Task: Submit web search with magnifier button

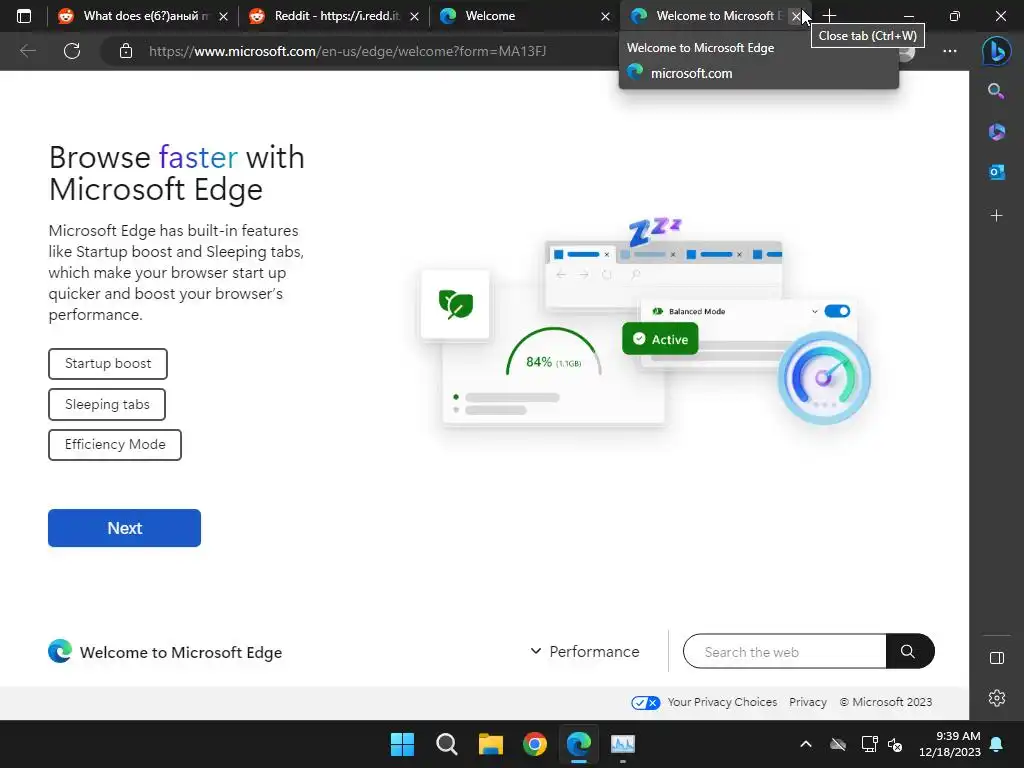Action: (x=908, y=651)
